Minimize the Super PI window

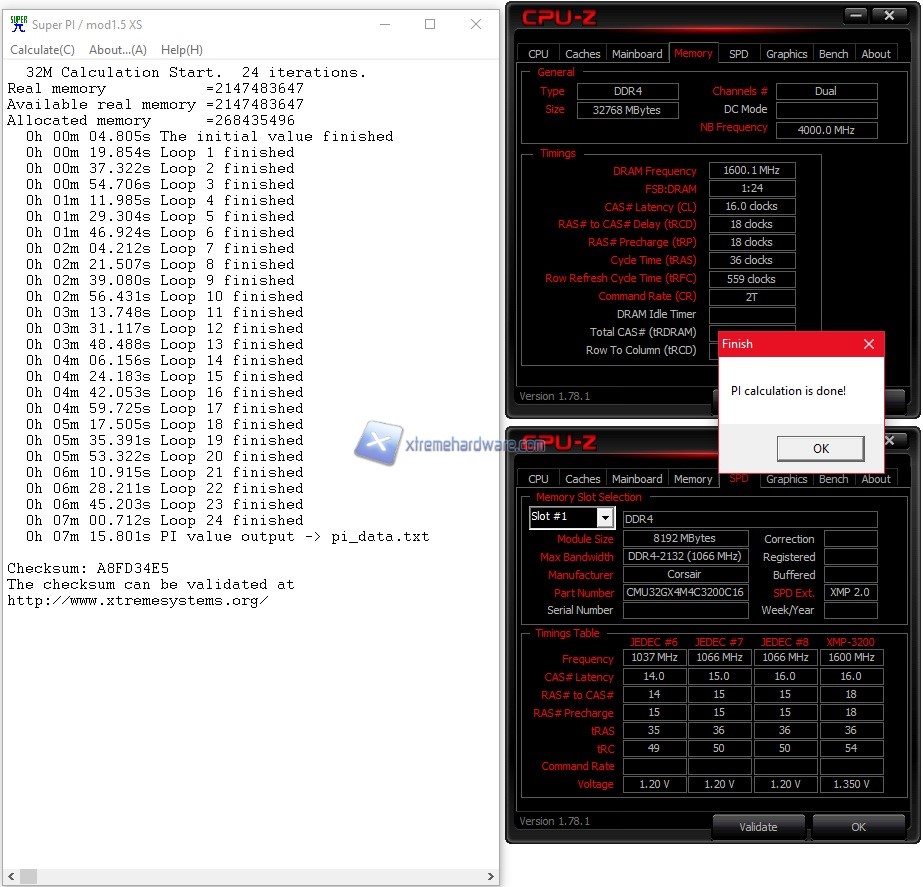coord(384,24)
